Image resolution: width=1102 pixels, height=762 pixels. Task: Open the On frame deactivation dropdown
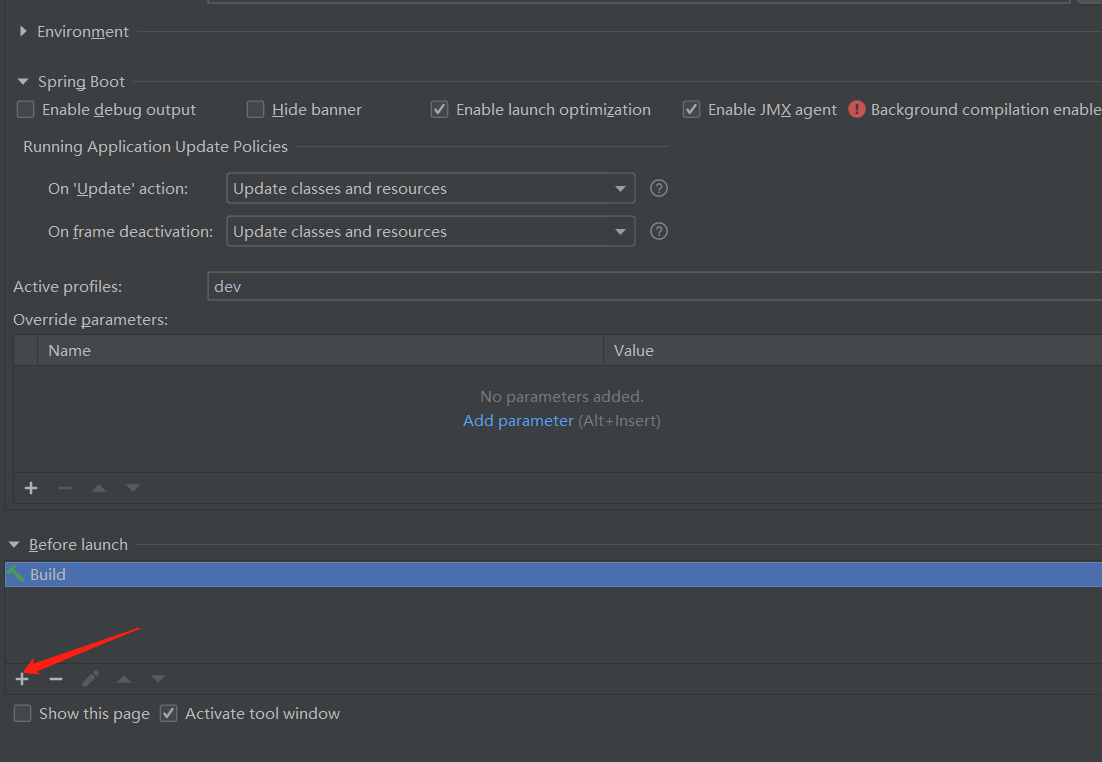tap(431, 231)
